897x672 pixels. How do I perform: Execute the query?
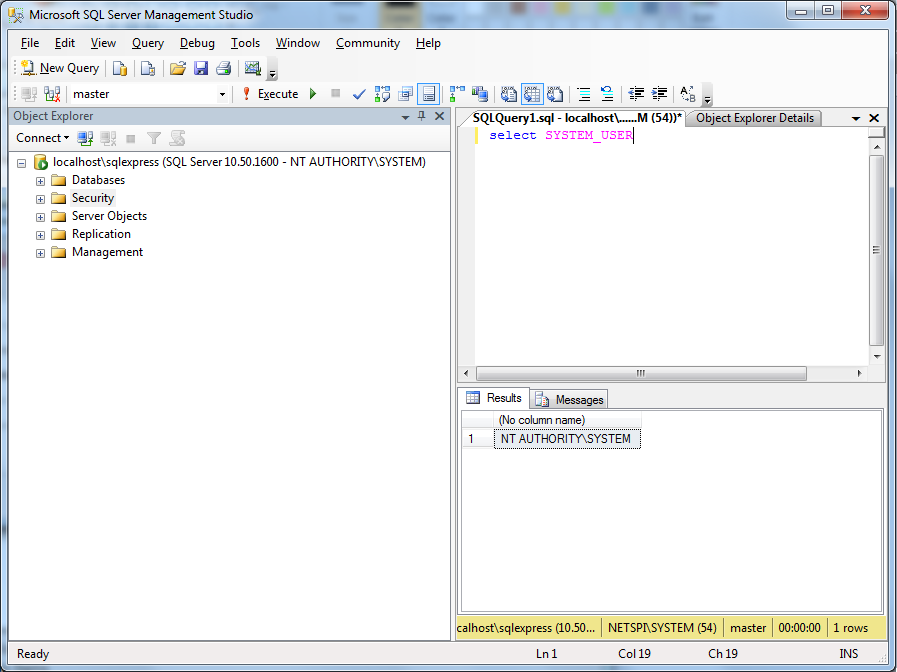(270, 94)
